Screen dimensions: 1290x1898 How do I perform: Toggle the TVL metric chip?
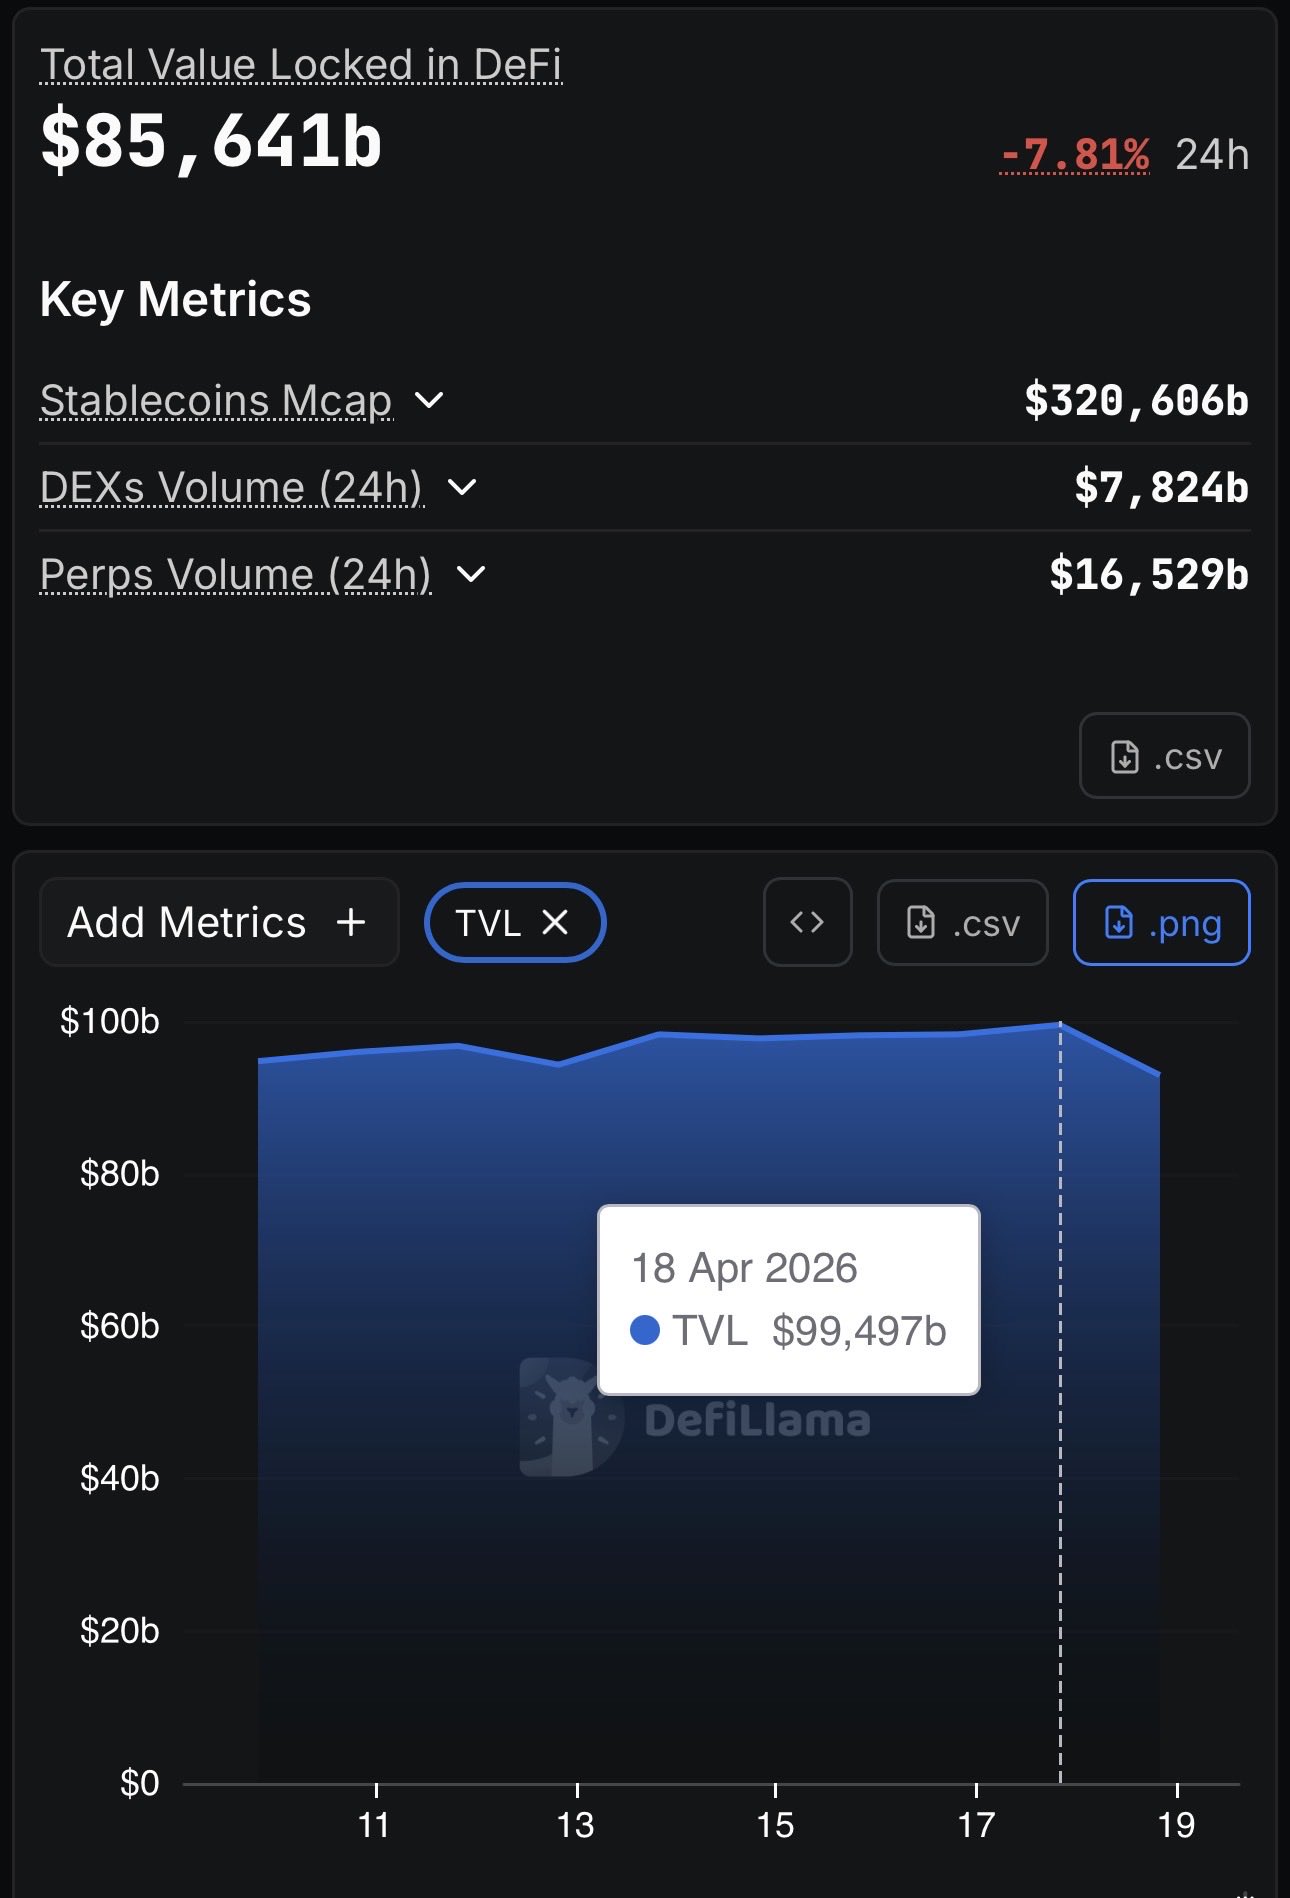[x=489, y=922]
